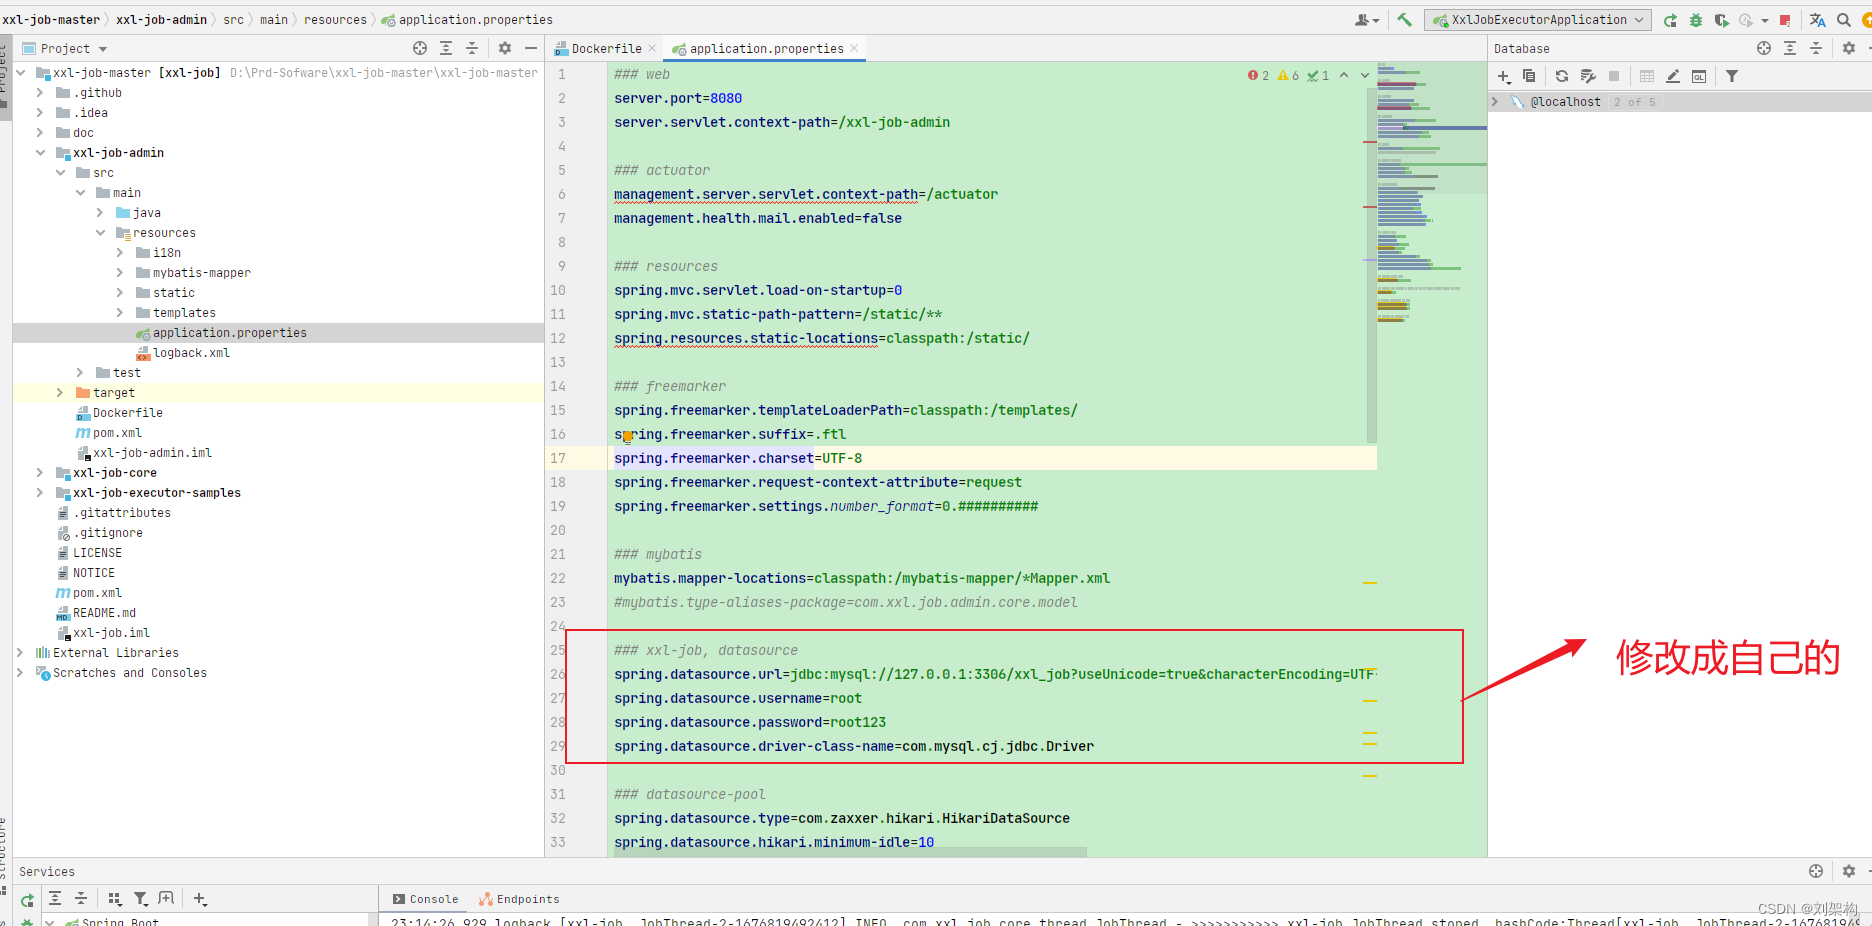This screenshot has height=926, width=1872.
Task: Expand the templates folder
Action: point(120,313)
